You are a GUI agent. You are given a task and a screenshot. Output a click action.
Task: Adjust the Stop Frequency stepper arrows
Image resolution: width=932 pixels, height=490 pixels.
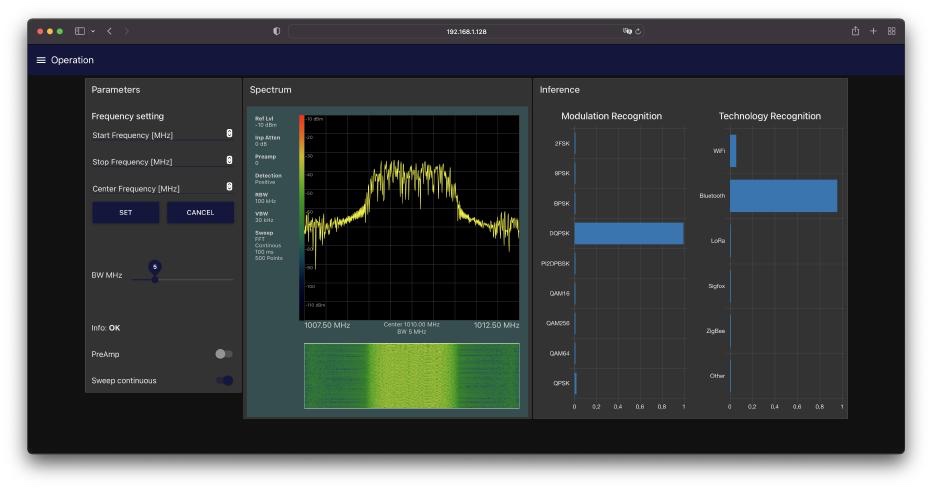[x=229, y=160]
